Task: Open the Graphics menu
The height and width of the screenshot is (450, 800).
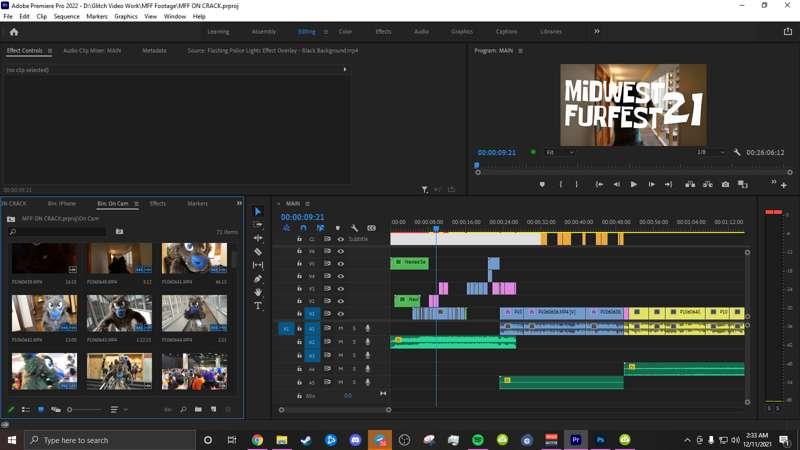Action: coord(126,16)
